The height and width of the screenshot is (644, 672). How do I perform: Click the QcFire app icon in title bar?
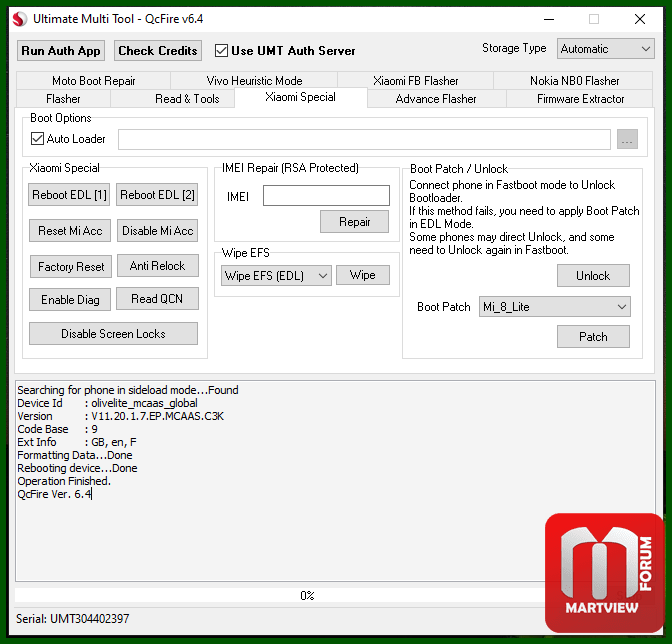19,19
